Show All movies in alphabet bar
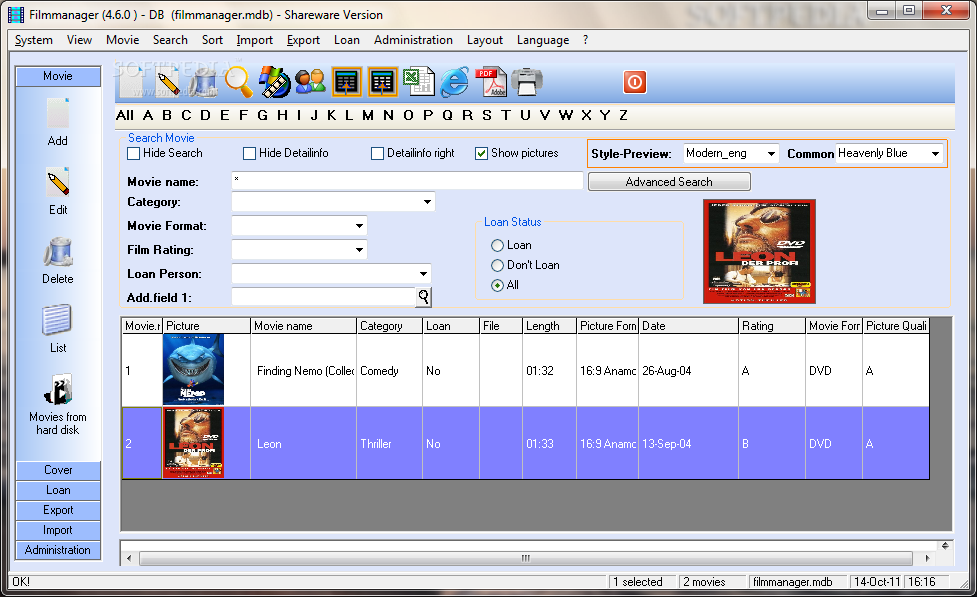Viewport: 977px width, 597px height. click(x=125, y=115)
